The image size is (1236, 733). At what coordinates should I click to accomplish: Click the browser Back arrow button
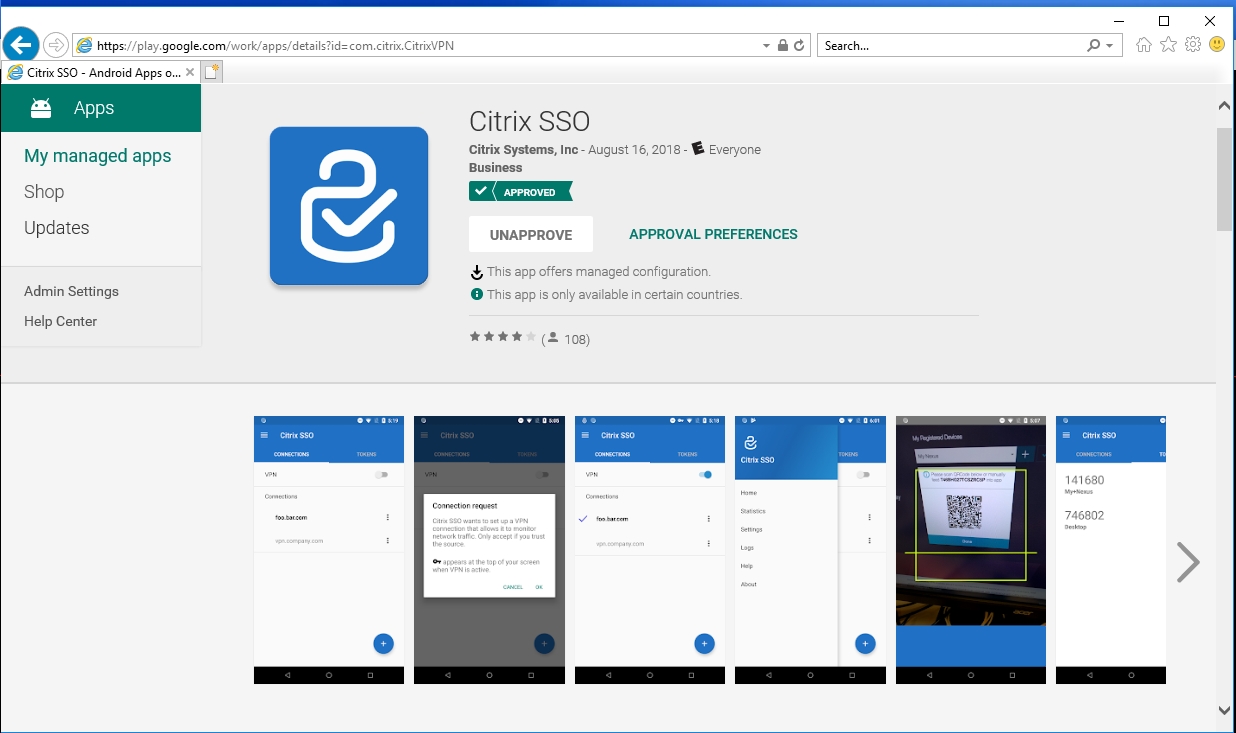(21, 45)
